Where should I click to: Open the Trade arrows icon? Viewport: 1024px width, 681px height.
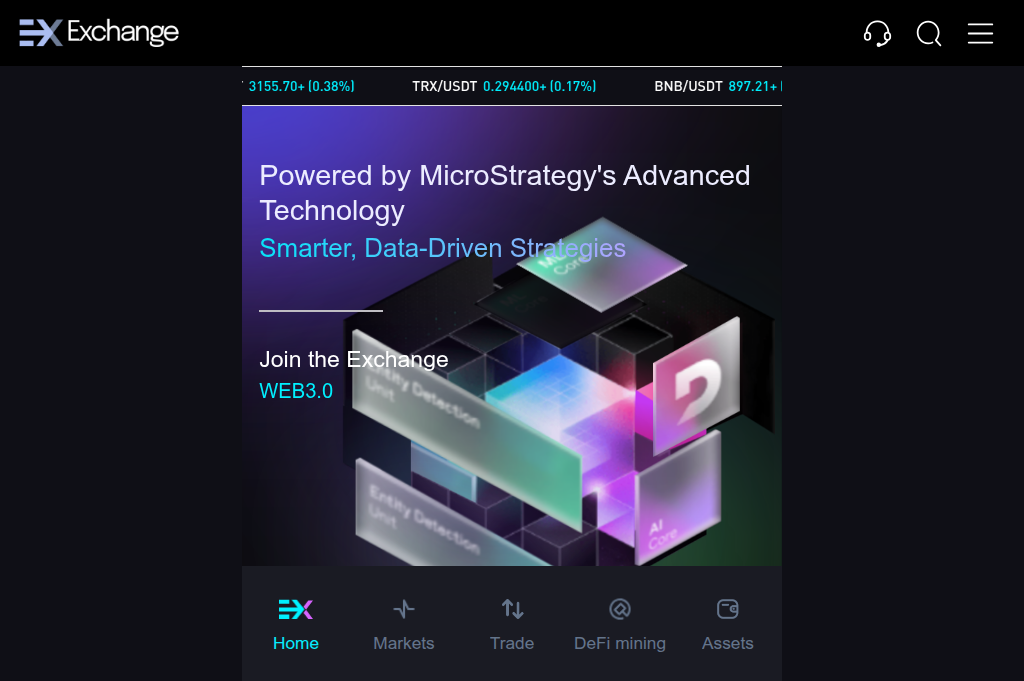pyautogui.click(x=512, y=609)
